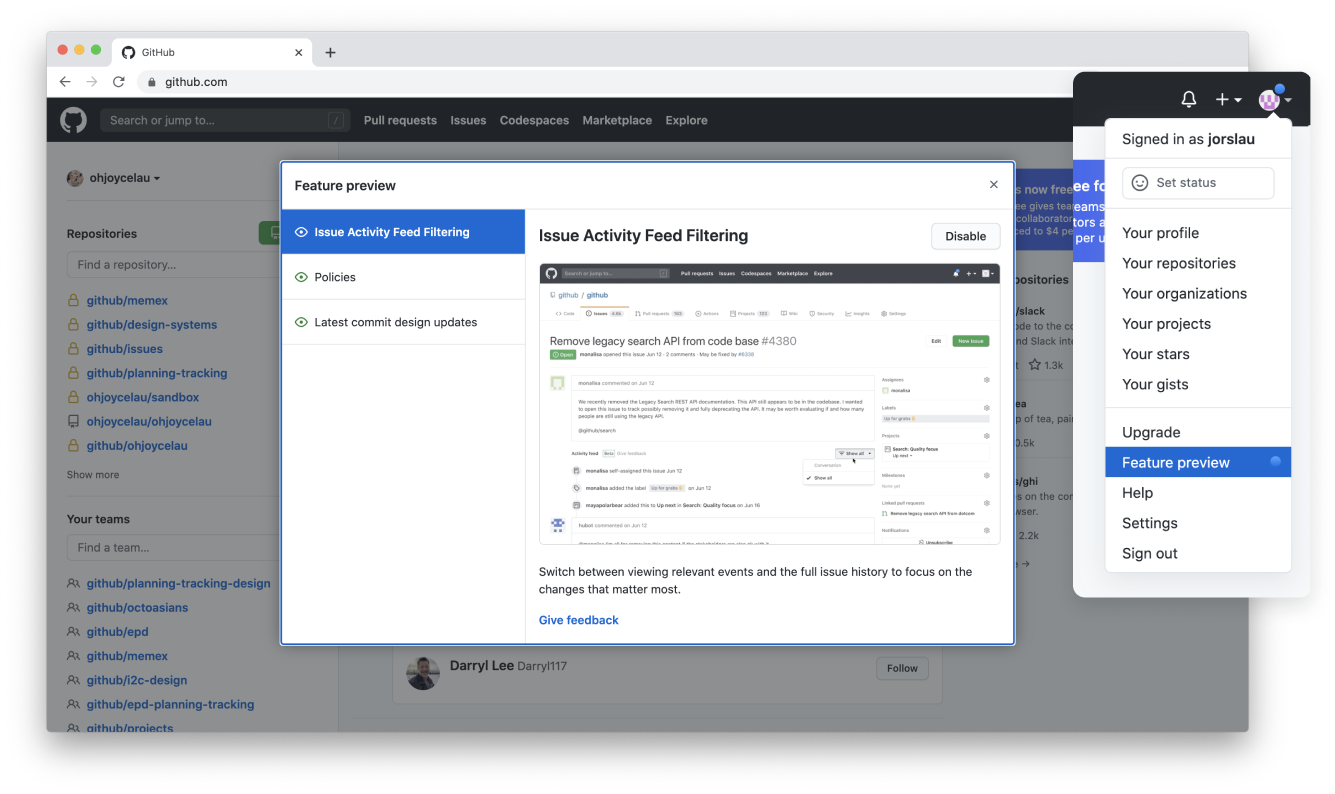Toggle eye icon for Latest commit design updates
The width and height of the screenshot is (1335, 794).
point(301,322)
